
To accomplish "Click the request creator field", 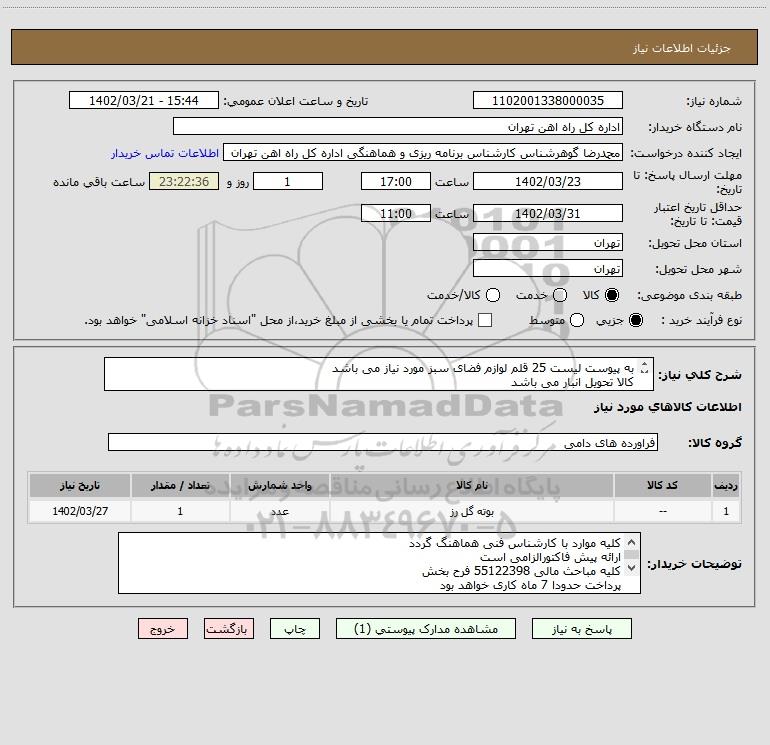I will click(423, 153).
